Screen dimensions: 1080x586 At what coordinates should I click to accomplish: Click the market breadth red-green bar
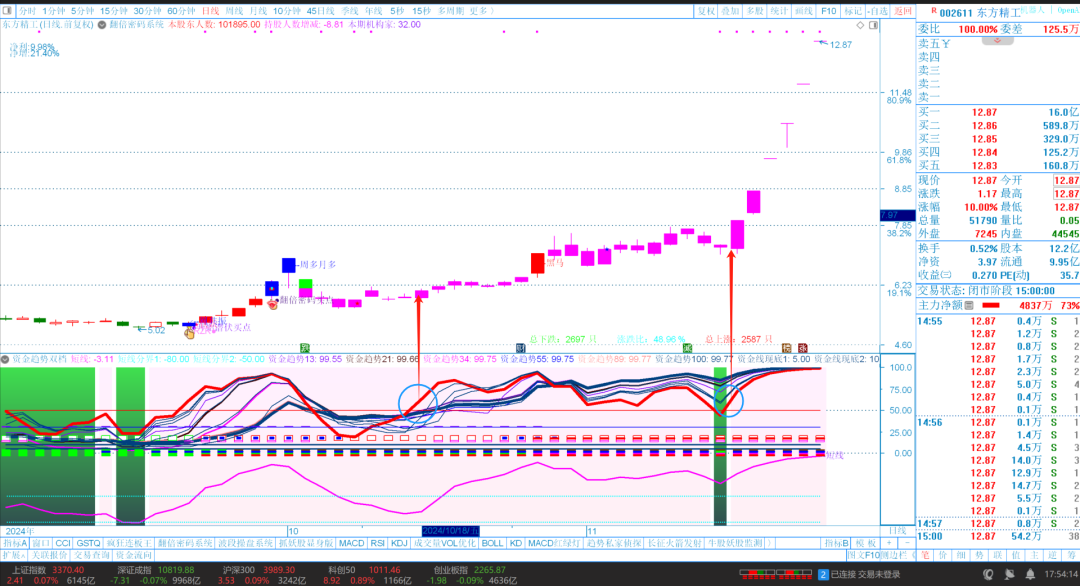(777, 574)
